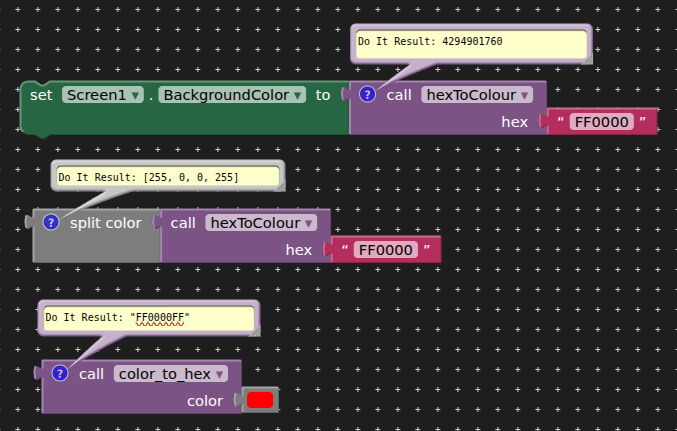The width and height of the screenshot is (677, 431).
Task: Select the gray split color block label
Action: [105, 223]
